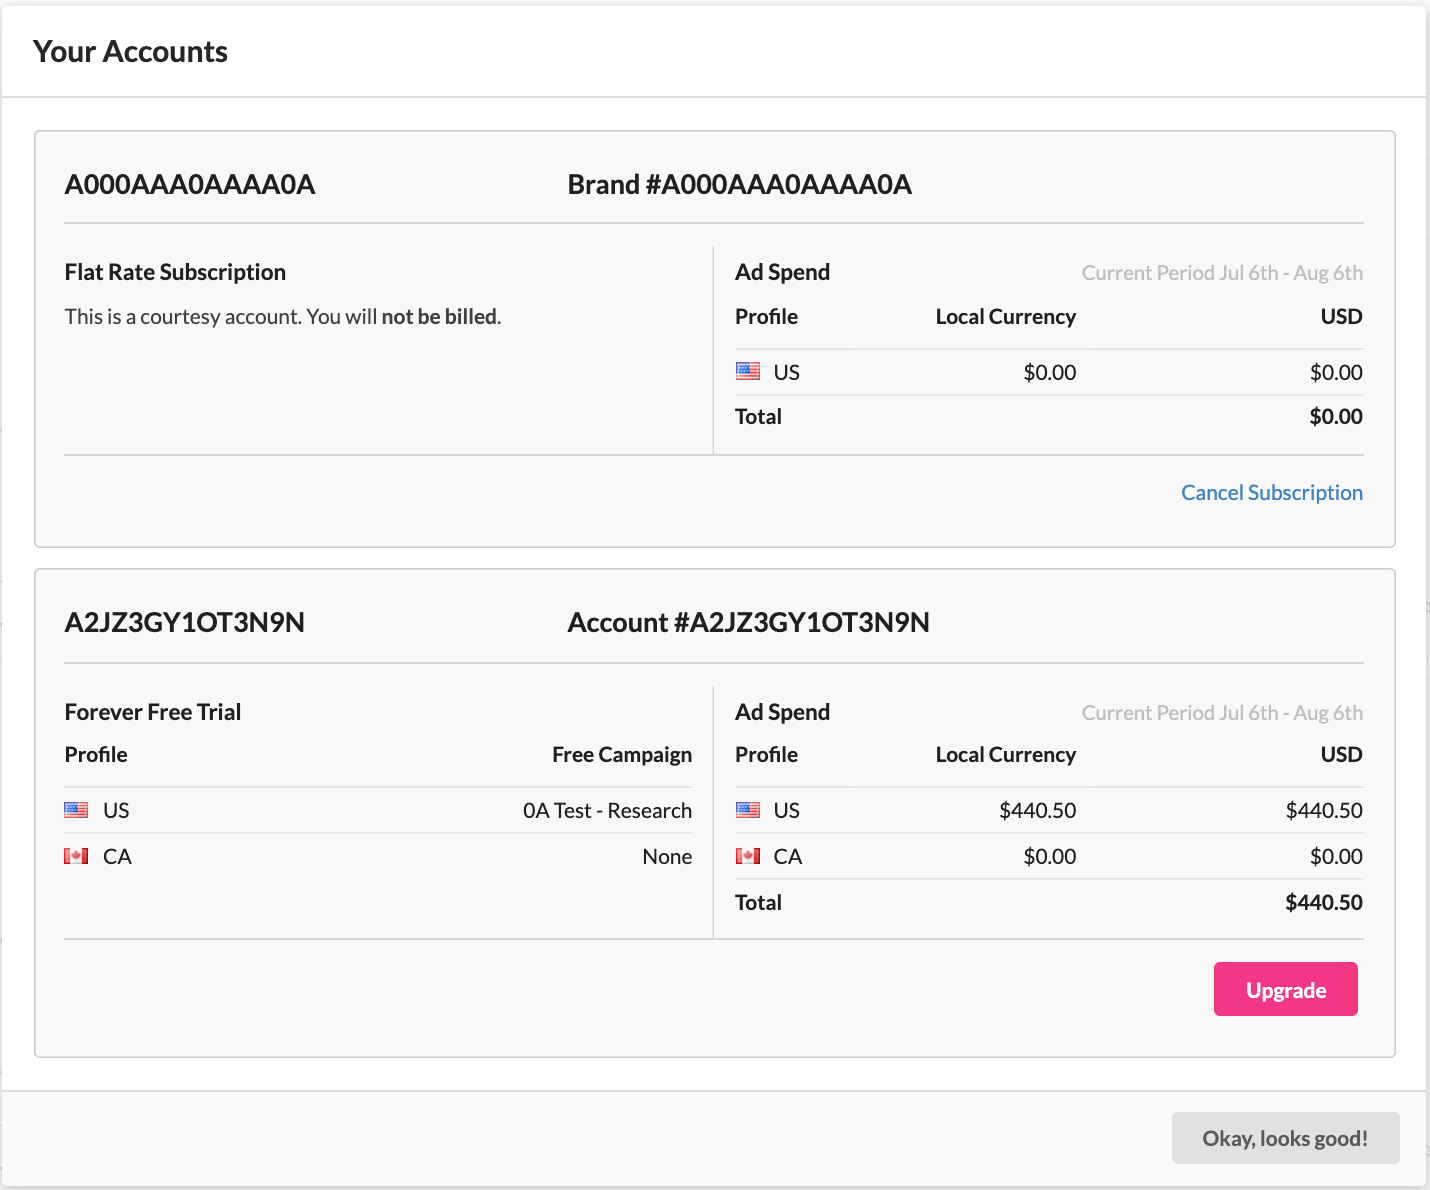Click the US flag under Forever Free Trial
This screenshot has height=1190, width=1430.
tap(76, 810)
